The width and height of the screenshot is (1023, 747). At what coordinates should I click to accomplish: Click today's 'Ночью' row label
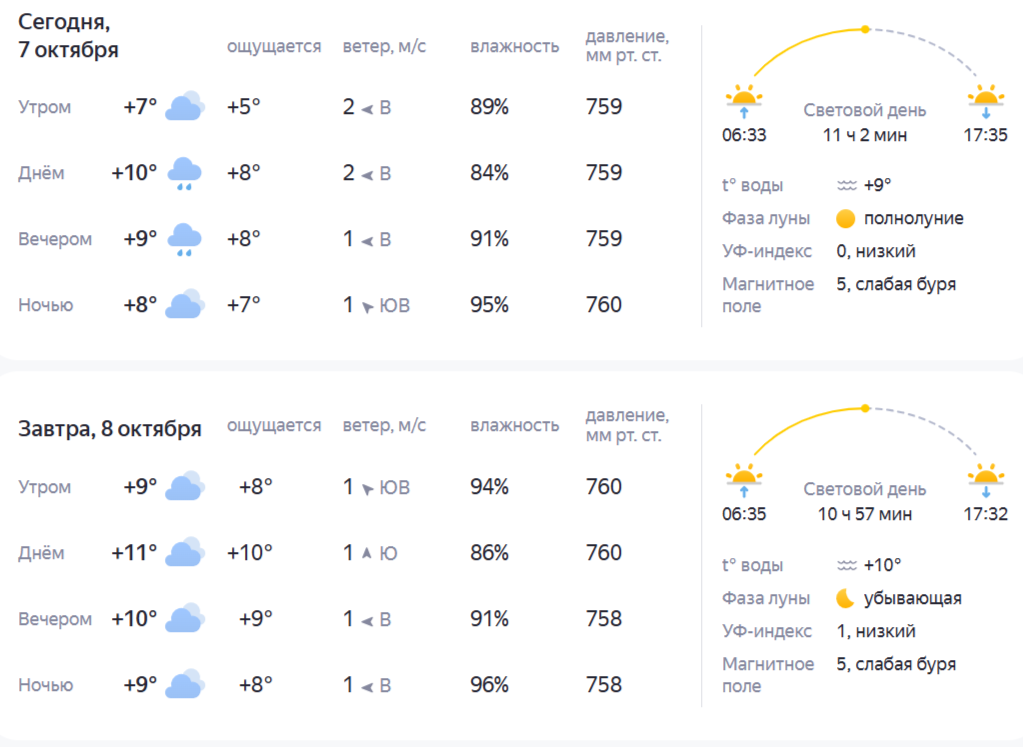(45, 305)
